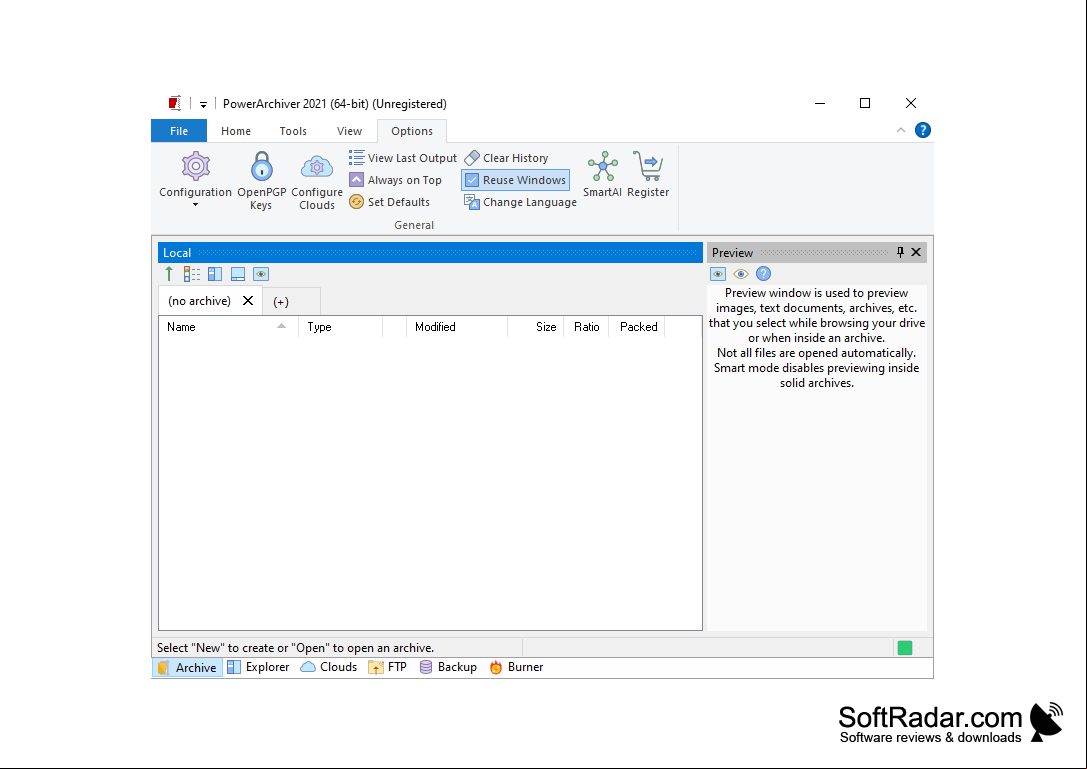
Task: Close the (no archive) tab
Action: tap(247, 301)
